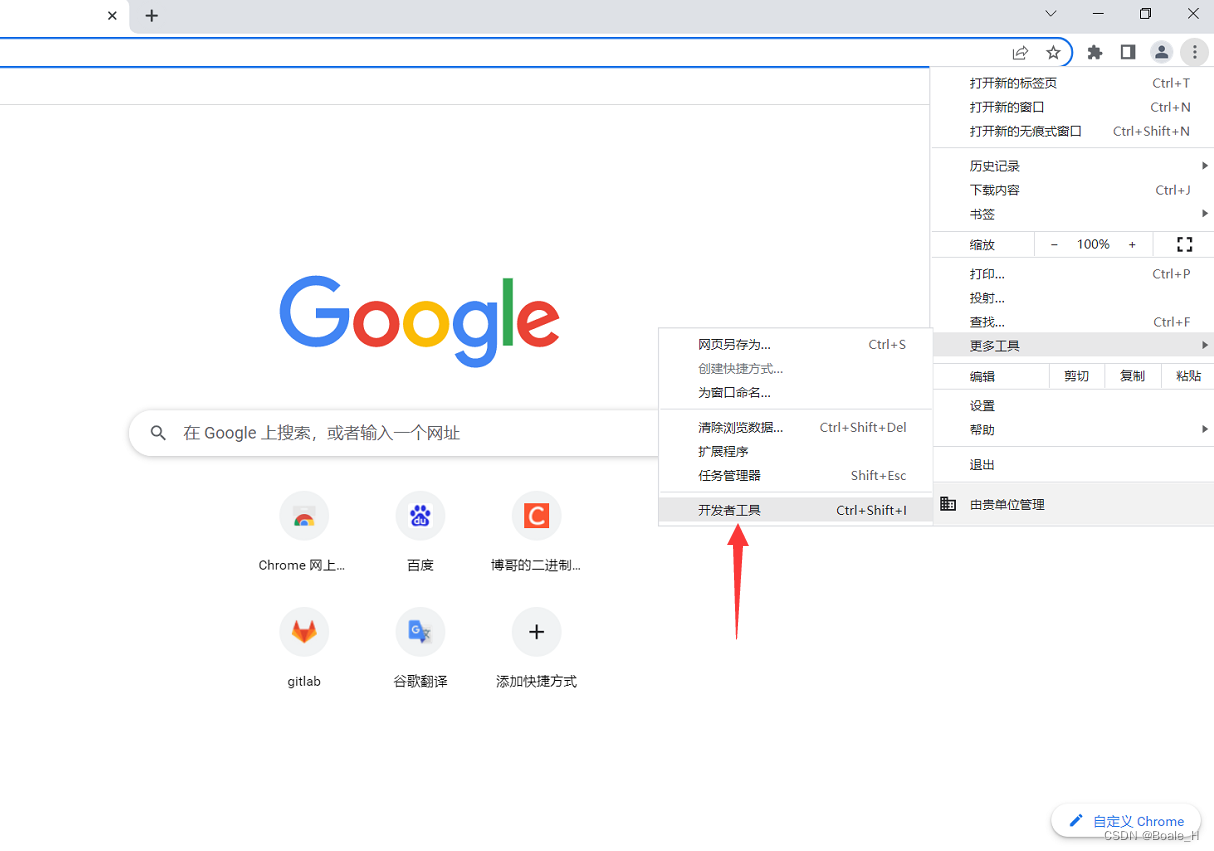Click the three-dot Chrome menu icon
The height and width of the screenshot is (851, 1214).
[x=1194, y=52]
